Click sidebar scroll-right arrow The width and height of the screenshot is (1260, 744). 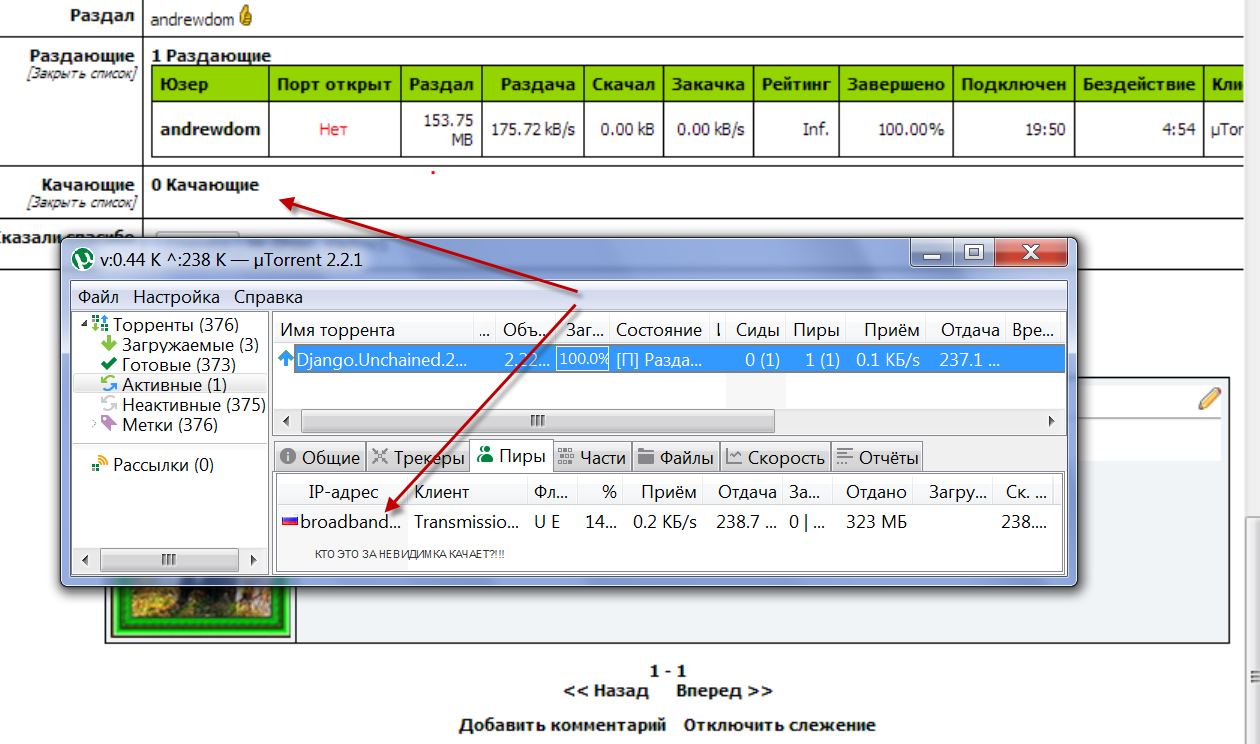pyautogui.click(x=254, y=558)
